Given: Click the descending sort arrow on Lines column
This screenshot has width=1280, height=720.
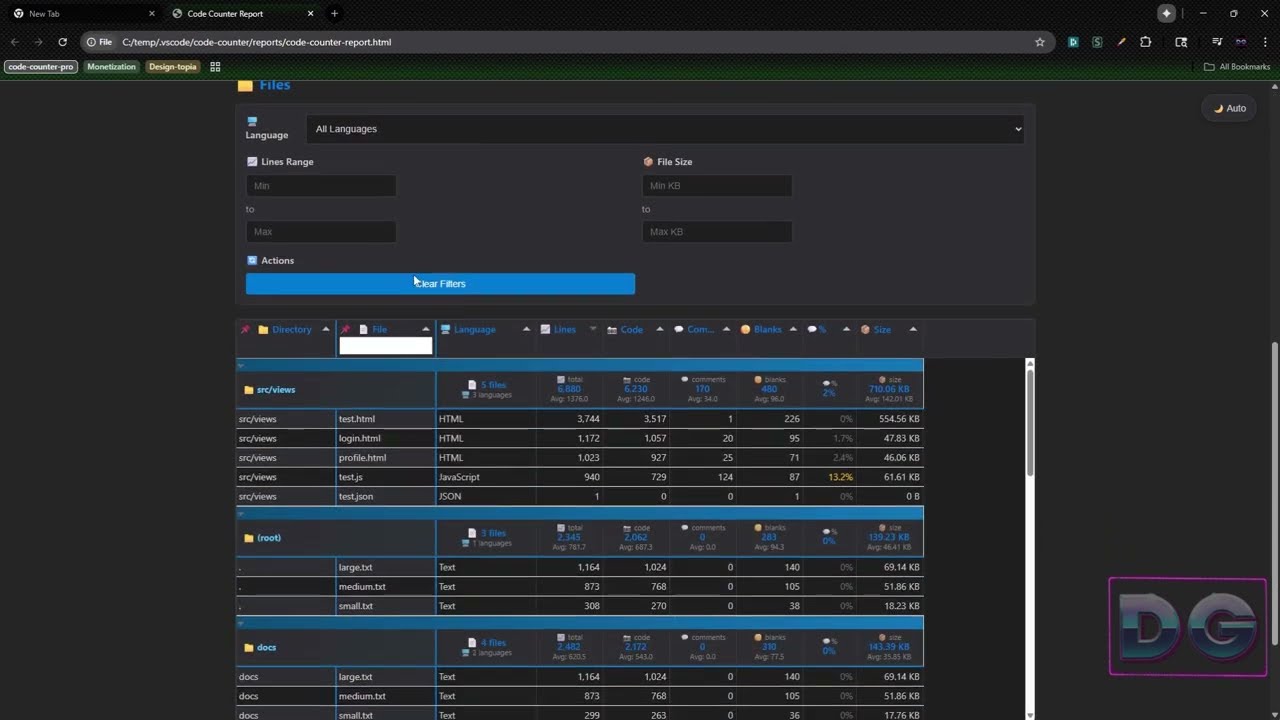Looking at the screenshot, I should 593,329.
